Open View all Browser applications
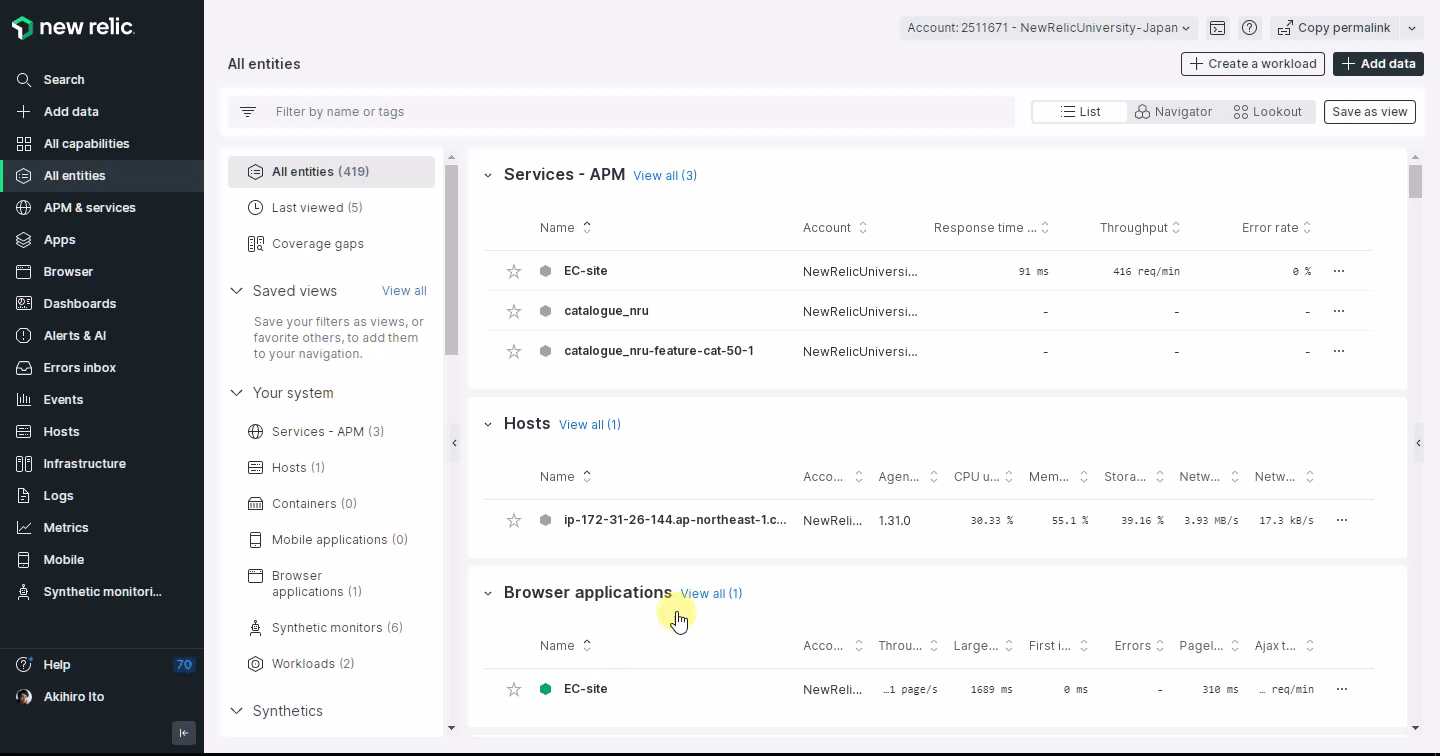Screen dimensions: 1440x756 click(x=711, y=593)
